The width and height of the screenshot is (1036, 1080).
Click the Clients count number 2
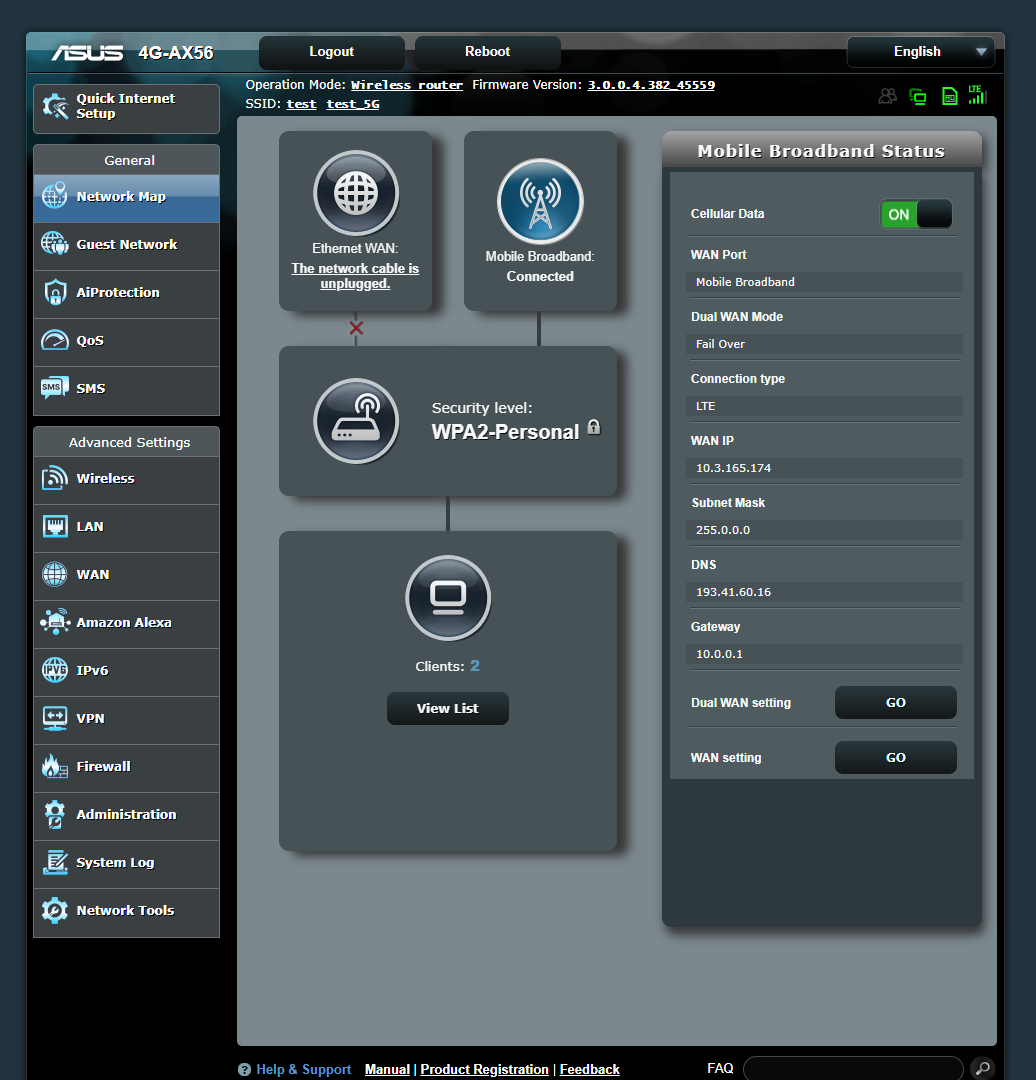(x=475, y=666)
